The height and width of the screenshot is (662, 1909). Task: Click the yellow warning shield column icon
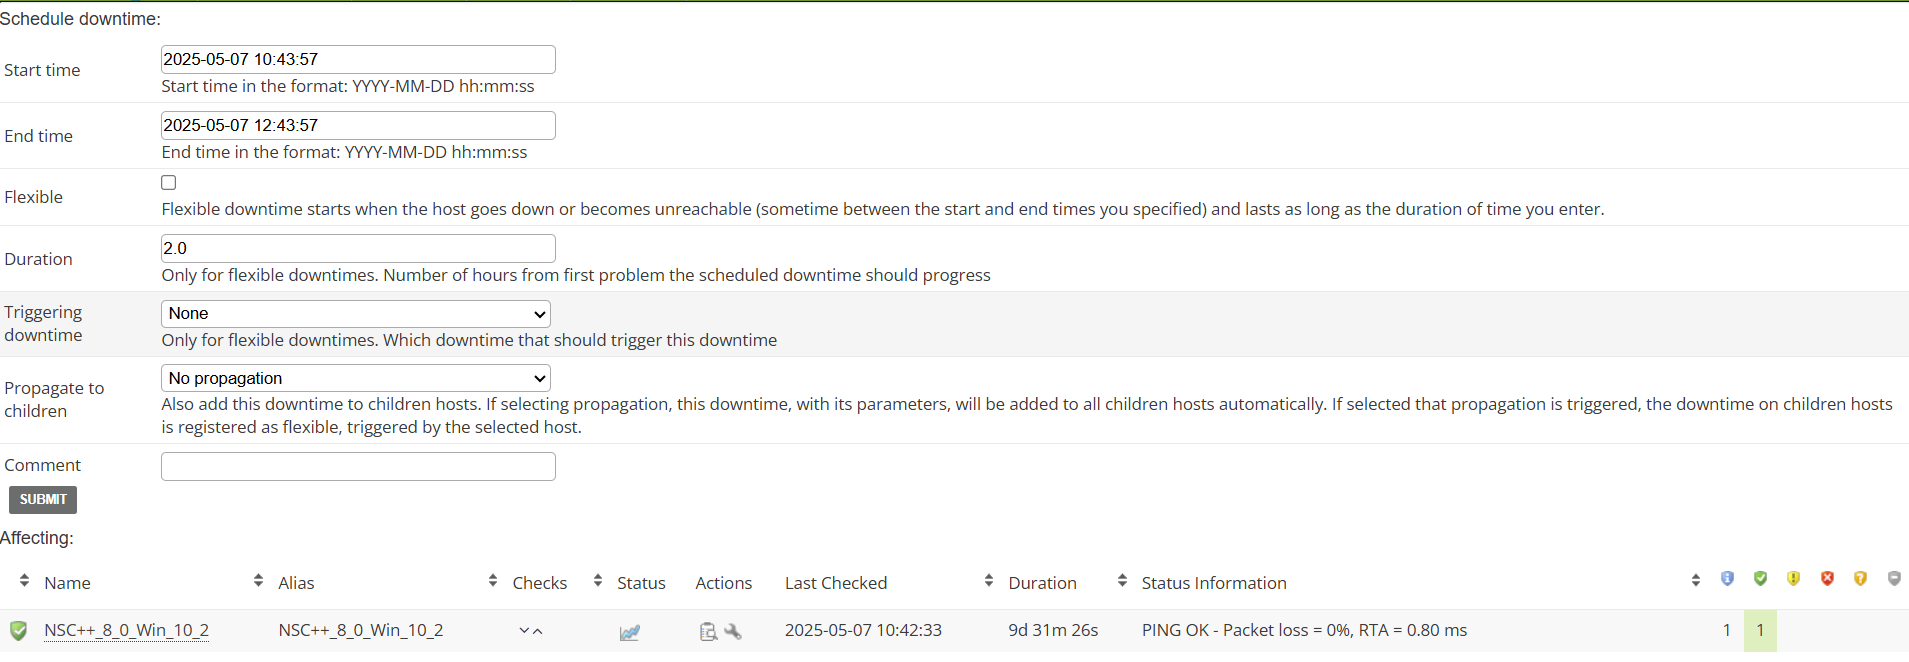tap(1793, 579)
